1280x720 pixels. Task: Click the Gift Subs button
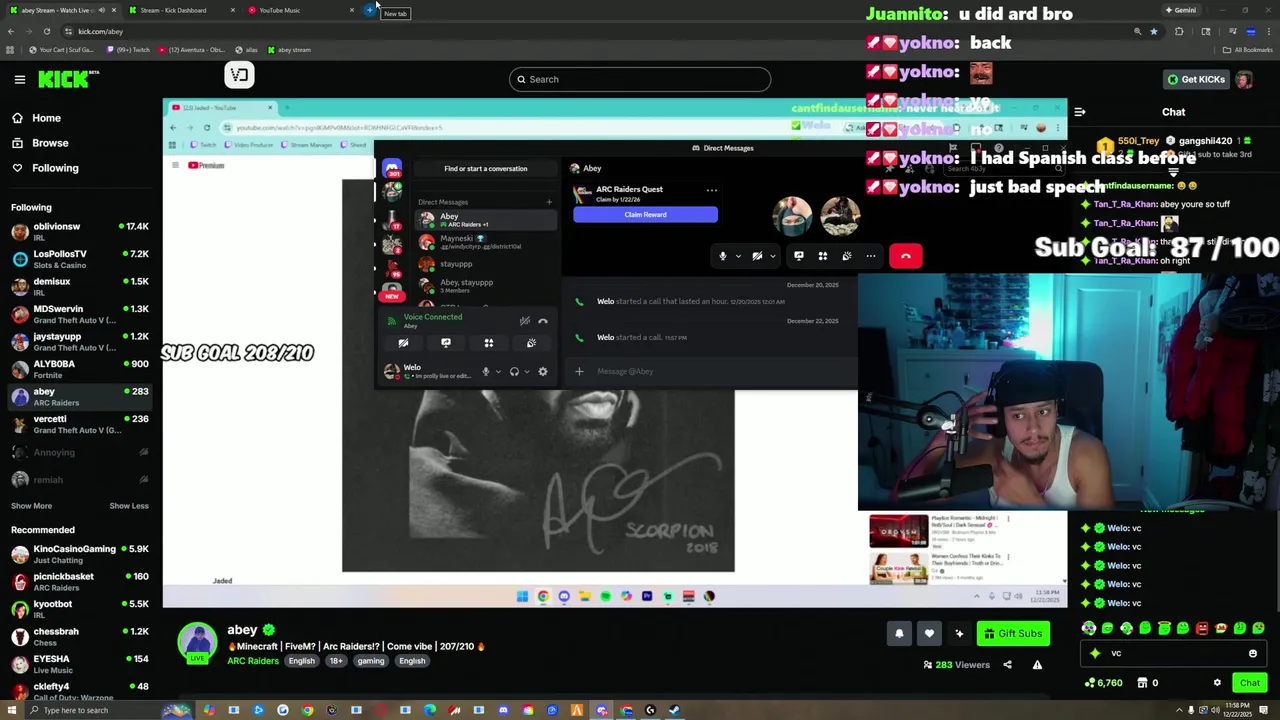[x=1012, y=633]
